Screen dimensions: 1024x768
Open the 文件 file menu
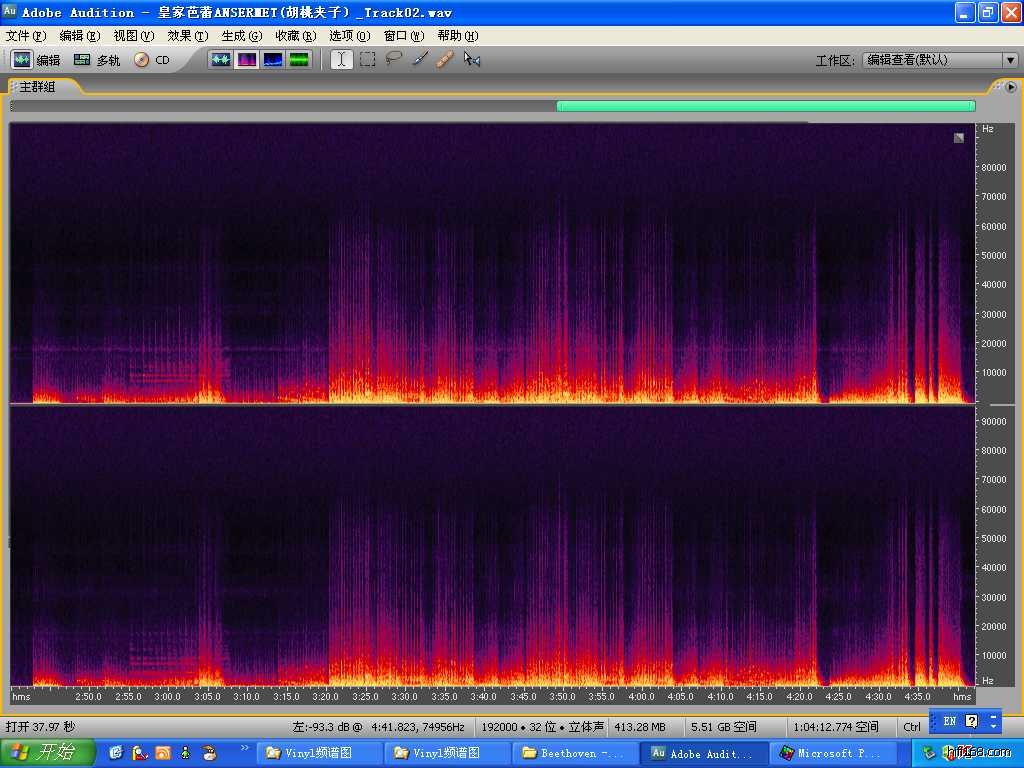25,36
